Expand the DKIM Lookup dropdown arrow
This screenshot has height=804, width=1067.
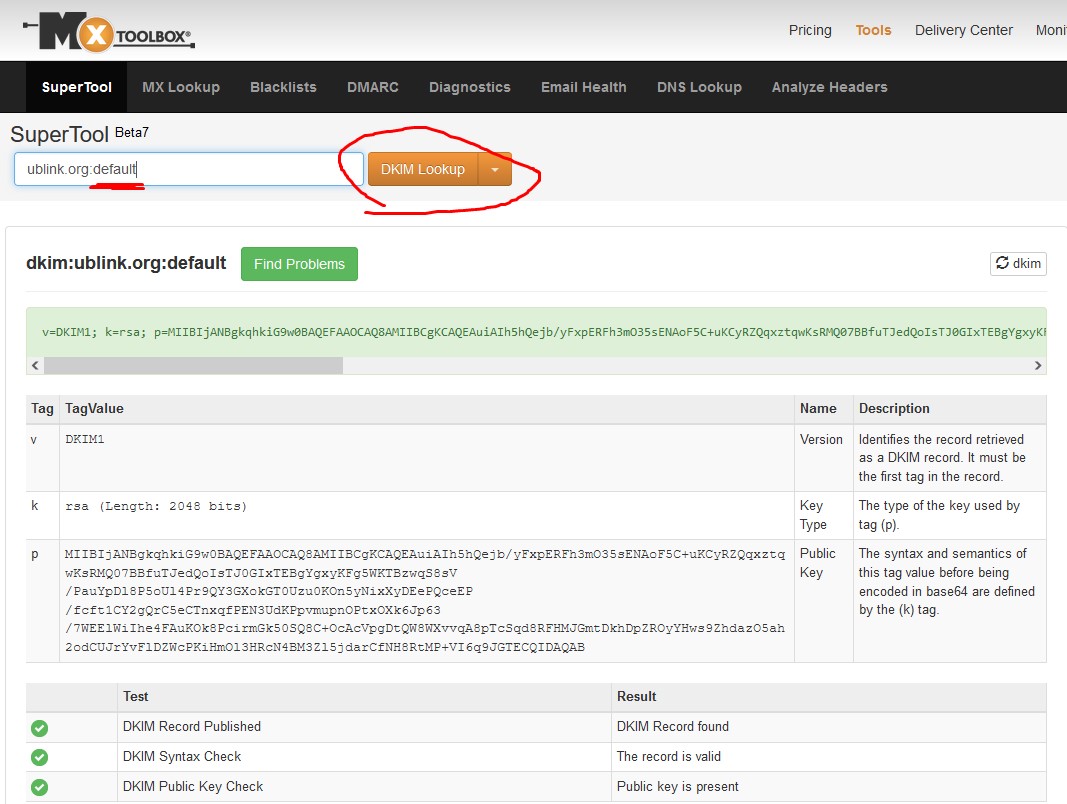coord(495,169)
